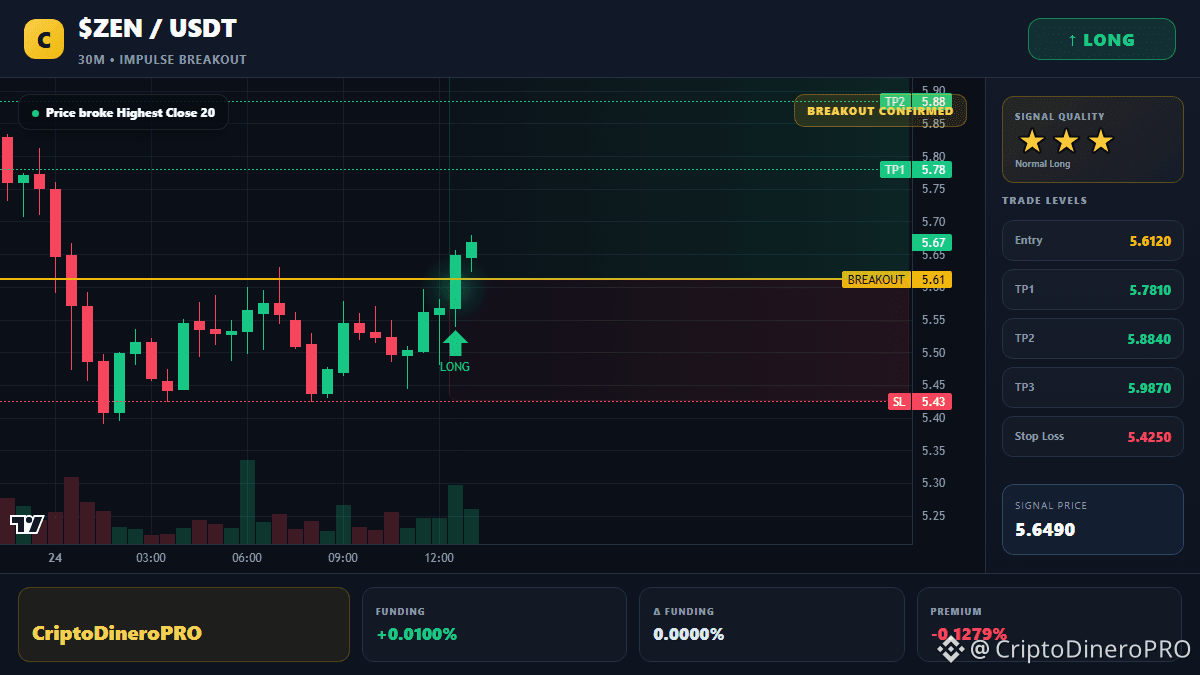Click the 5.50 price axis label
This screenshot has height=675, width=1200.
(x=933, y=353)
